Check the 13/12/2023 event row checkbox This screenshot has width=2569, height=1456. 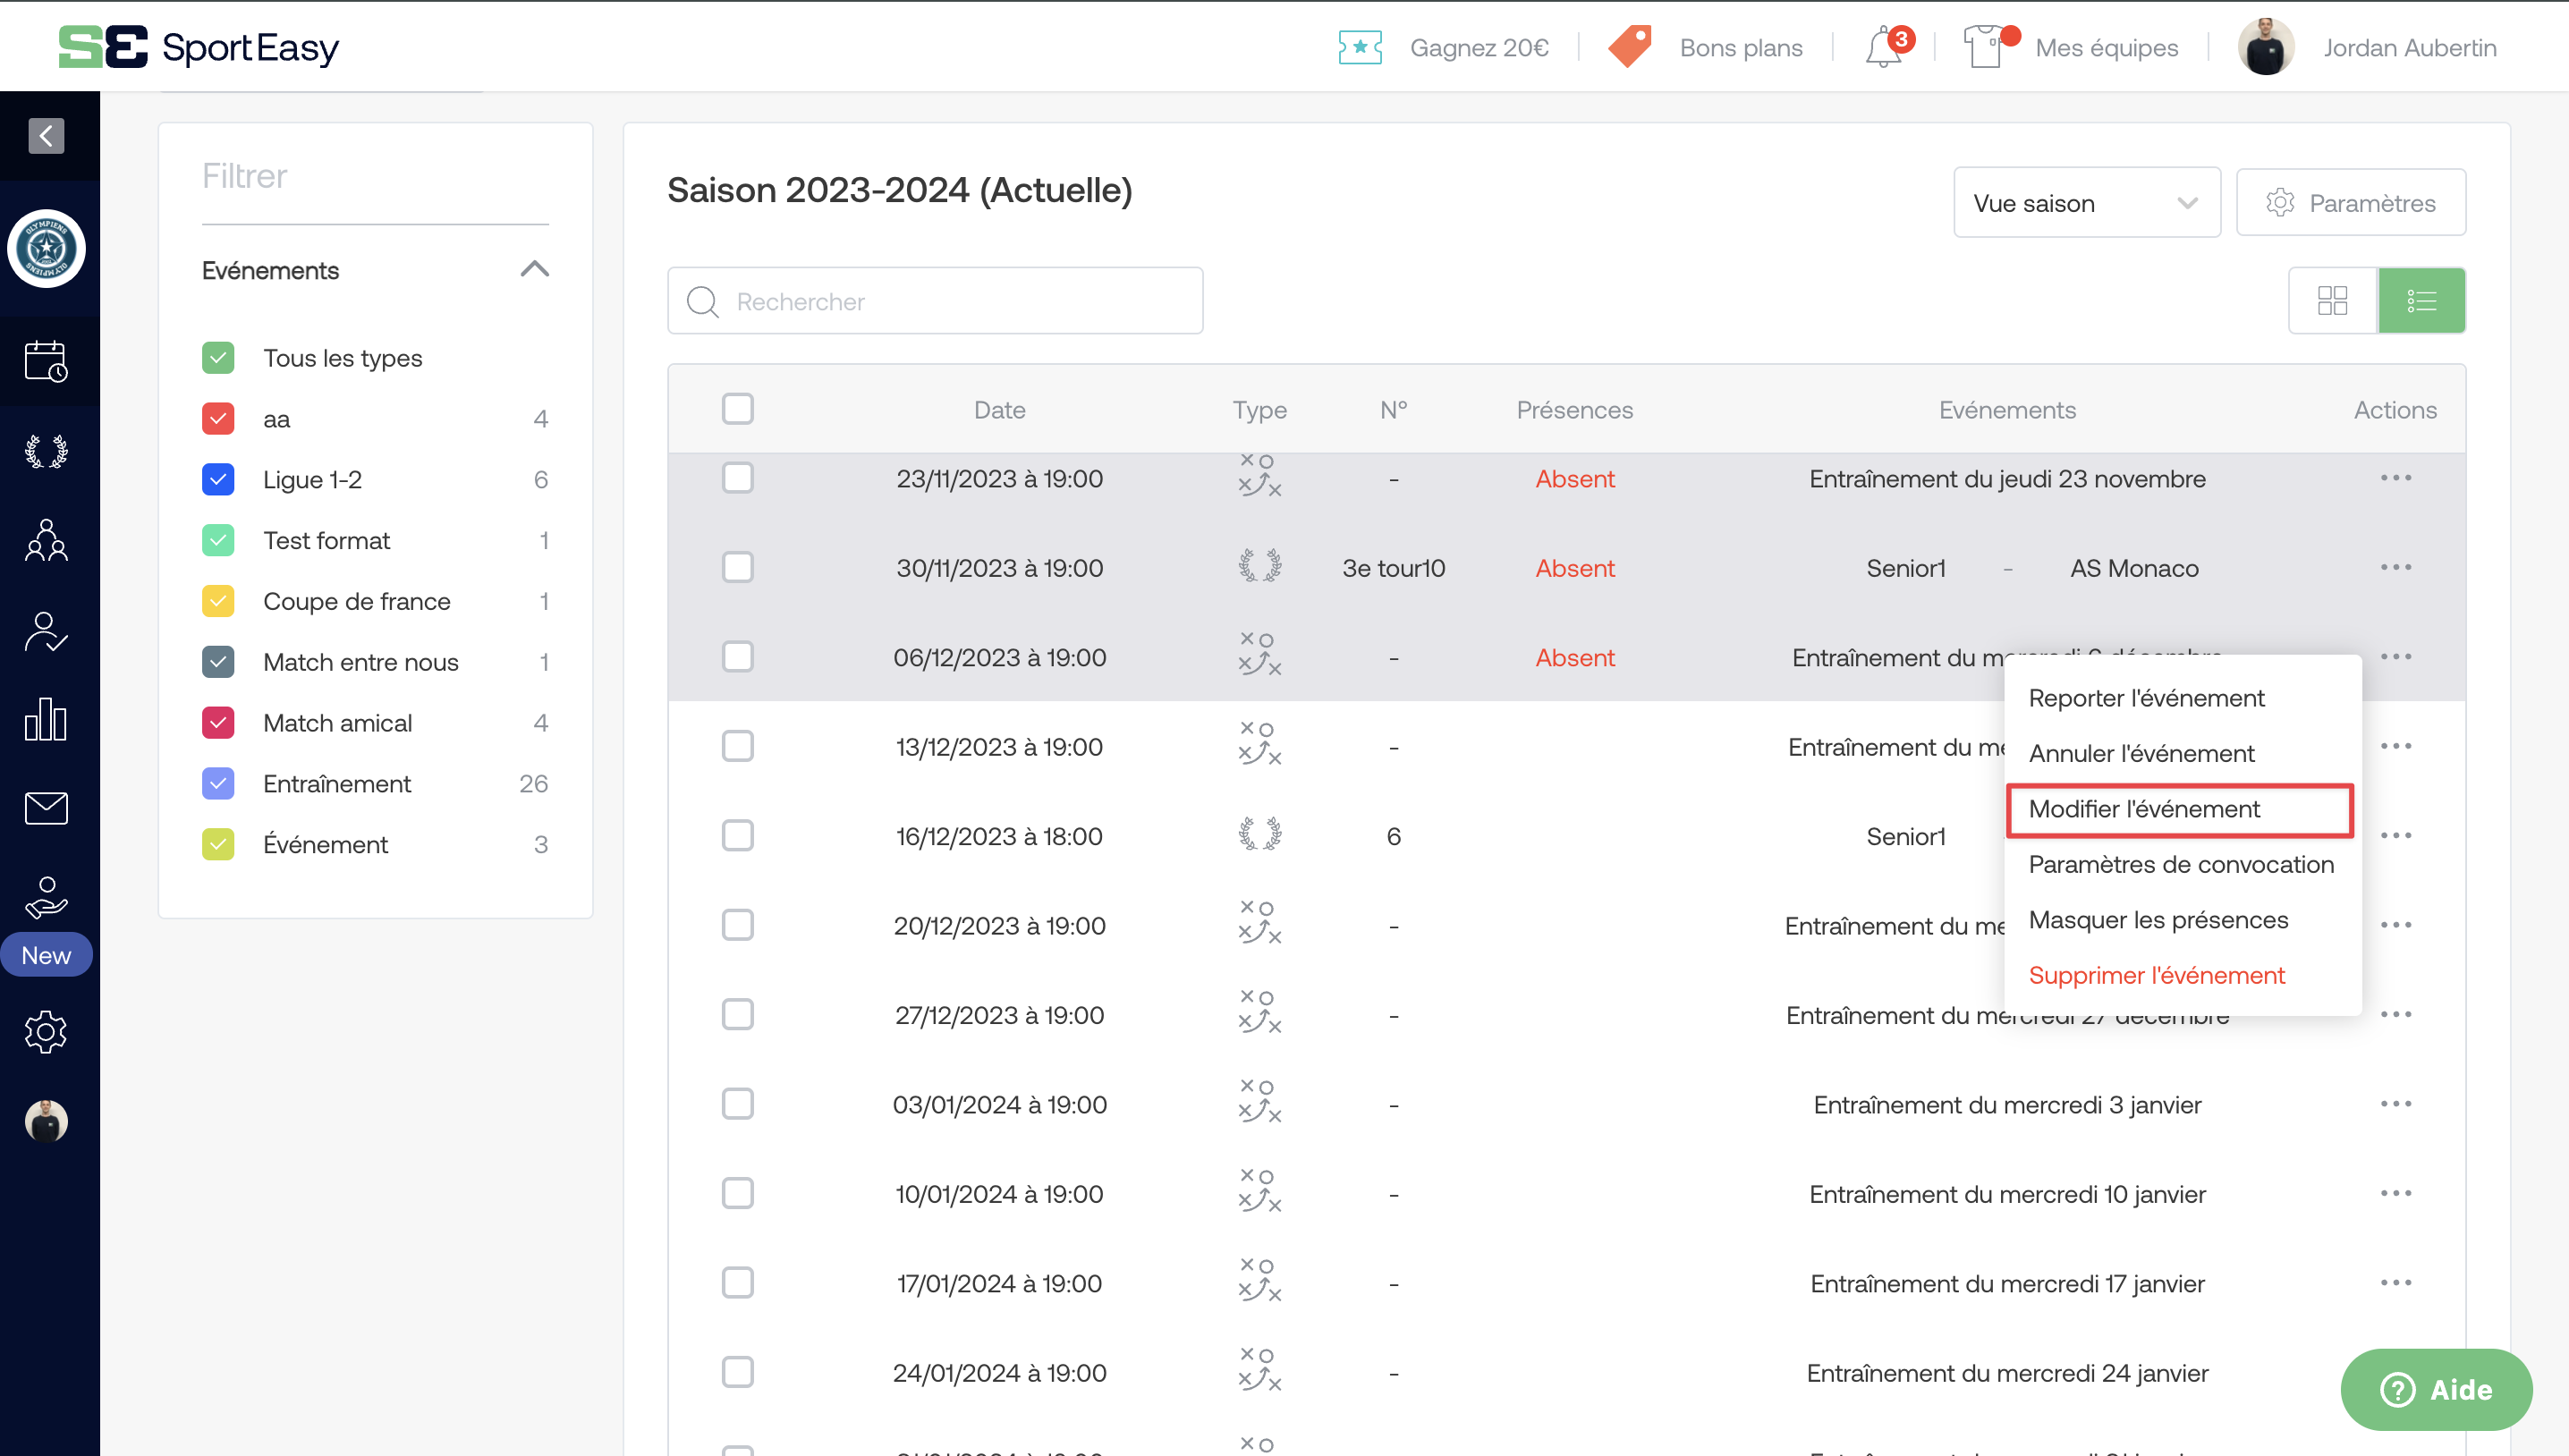pyautogui.click(x=738, y=746)
